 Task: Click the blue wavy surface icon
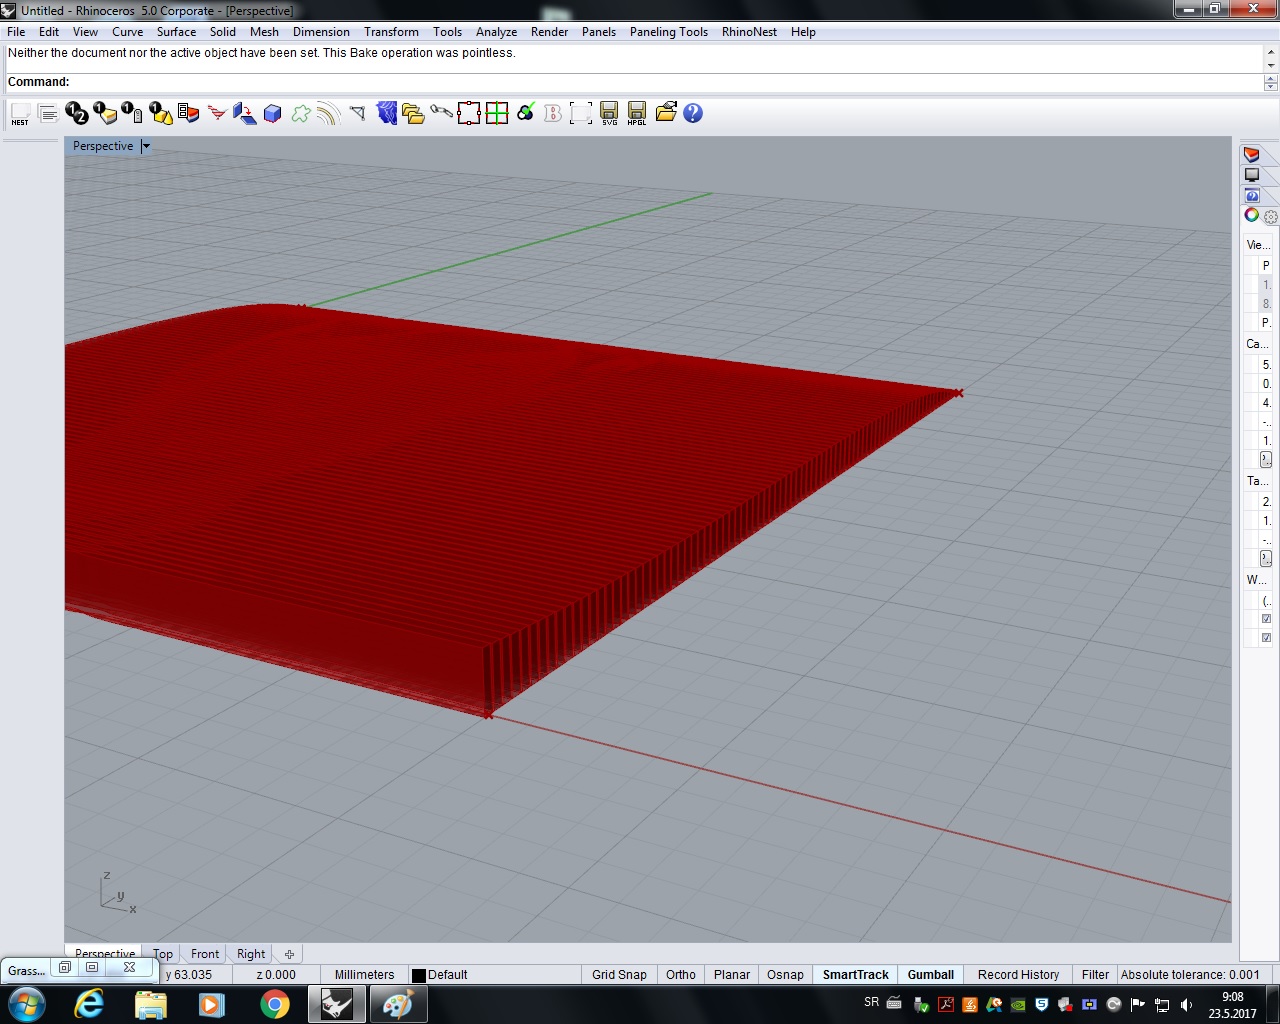(386, 114)
